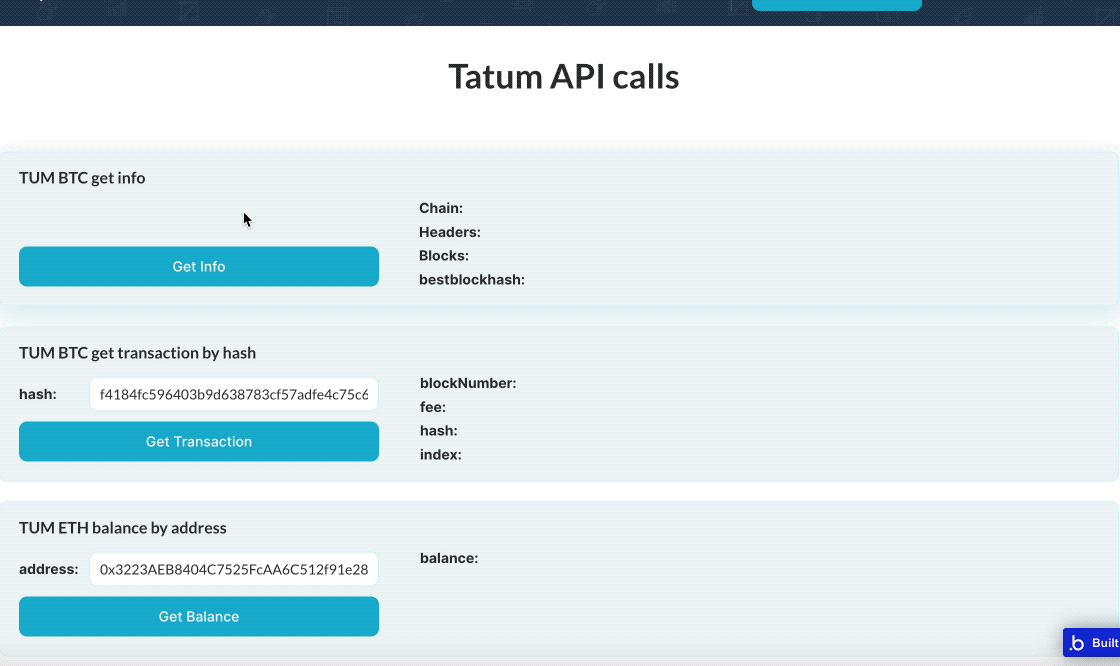
Task: Select the hash: result label on right
Action: click(x=439, y=431)
